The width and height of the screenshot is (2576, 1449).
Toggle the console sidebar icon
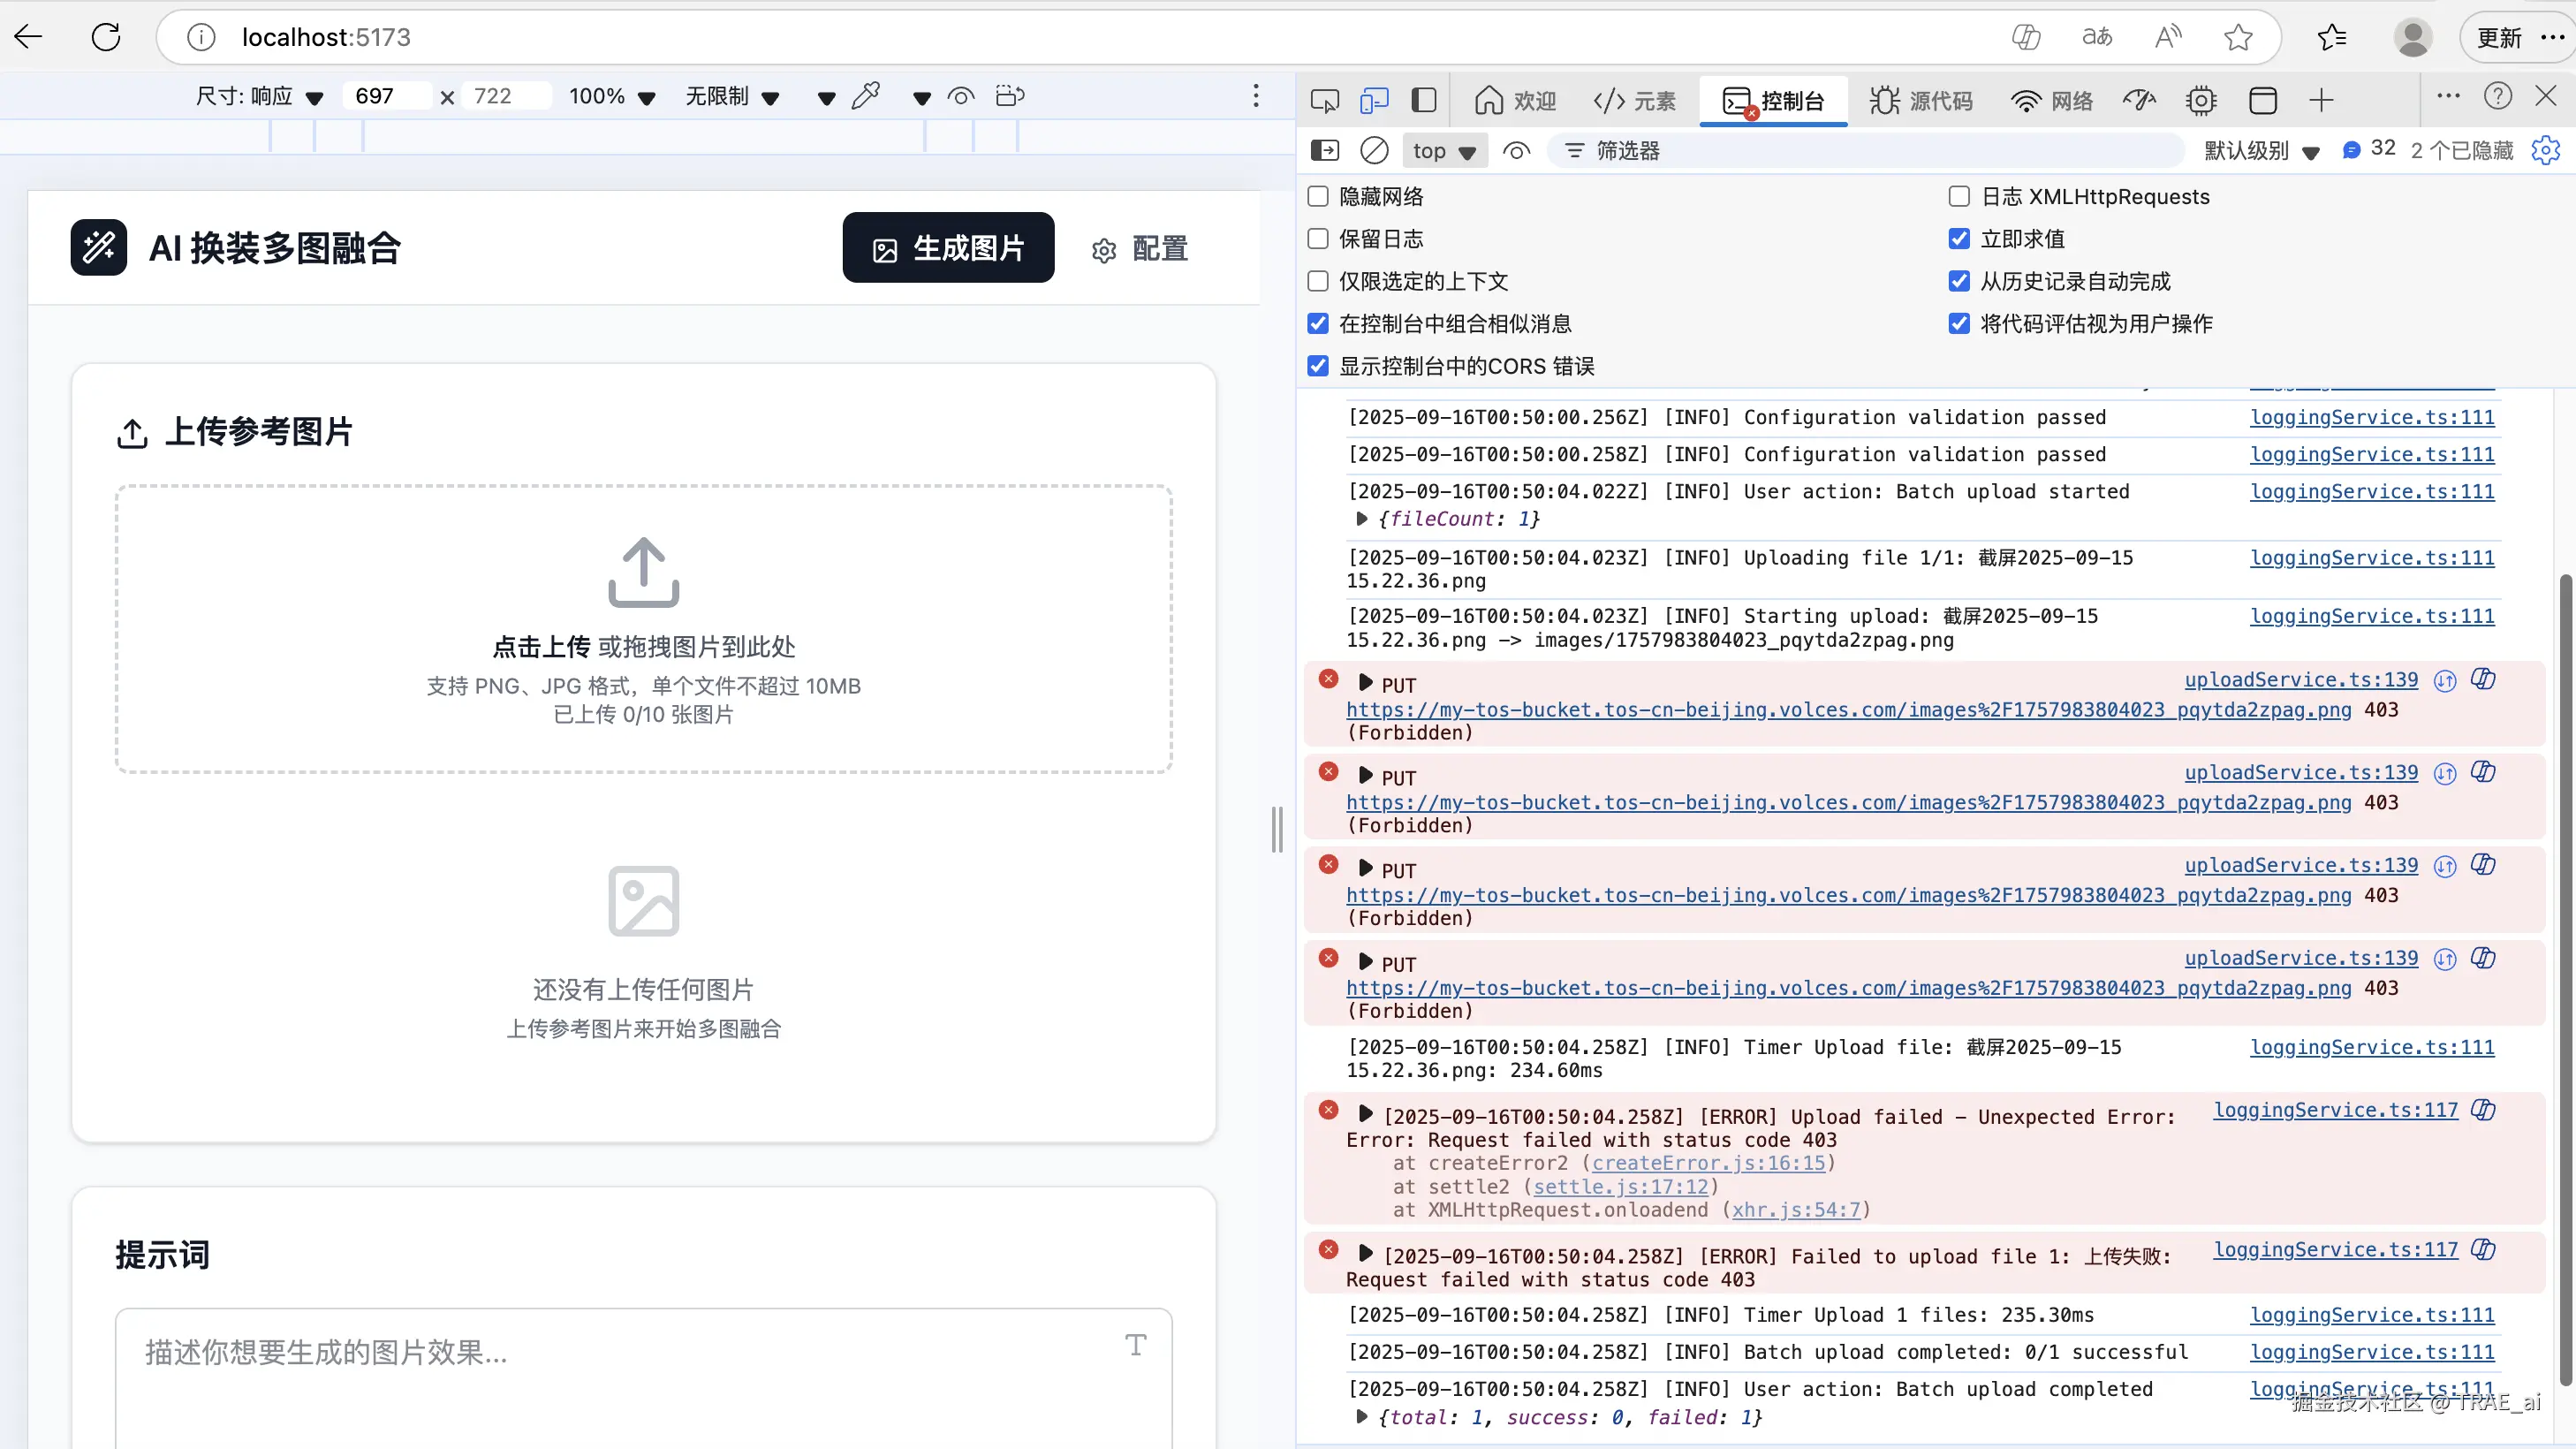(x=1324, y=150)
